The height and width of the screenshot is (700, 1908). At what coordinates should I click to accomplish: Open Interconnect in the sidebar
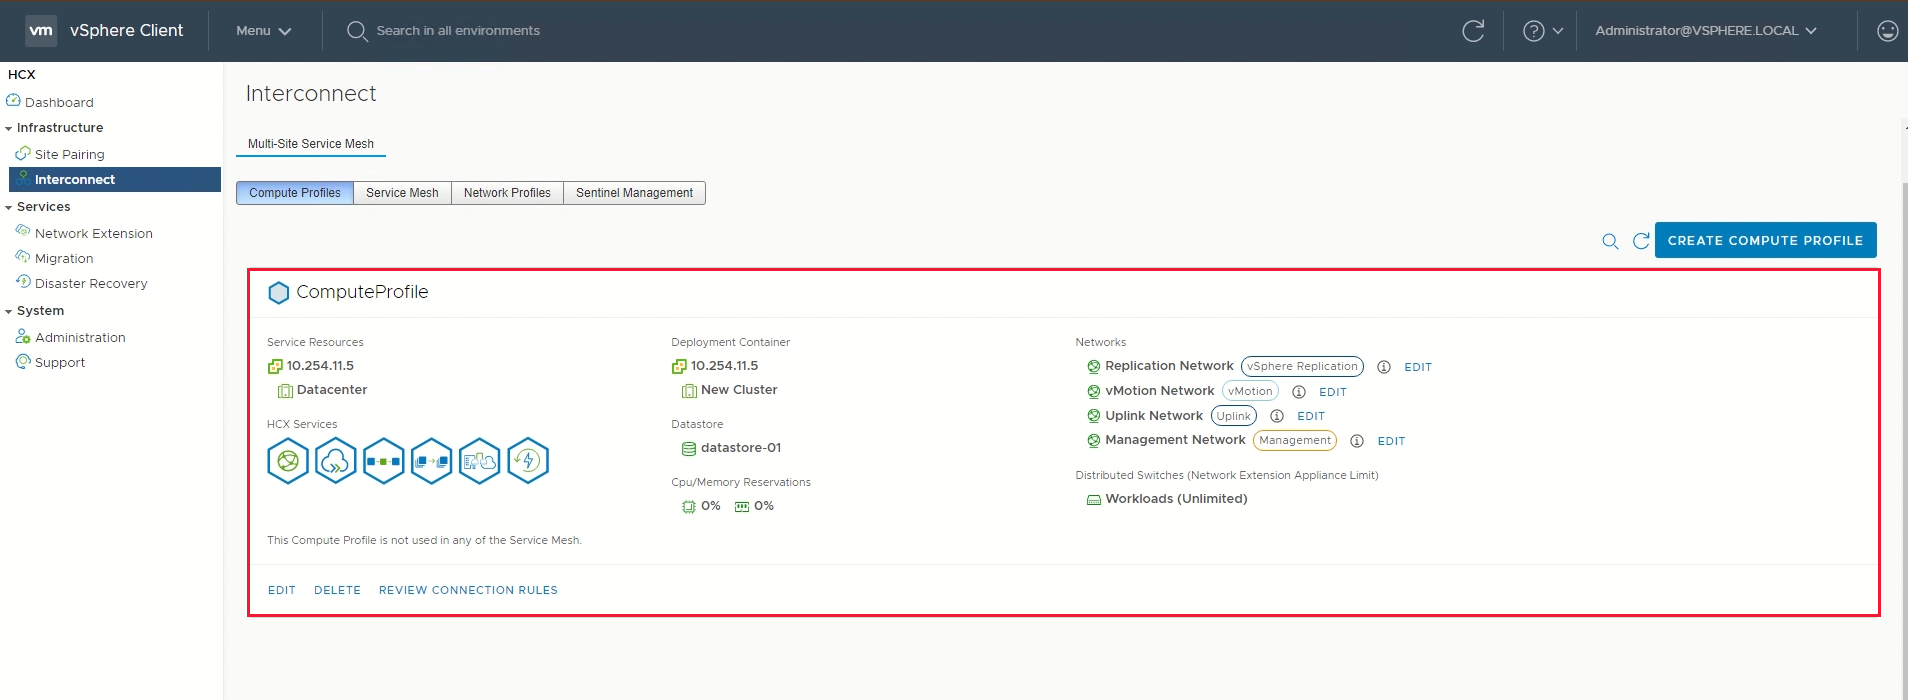point(115,180)
